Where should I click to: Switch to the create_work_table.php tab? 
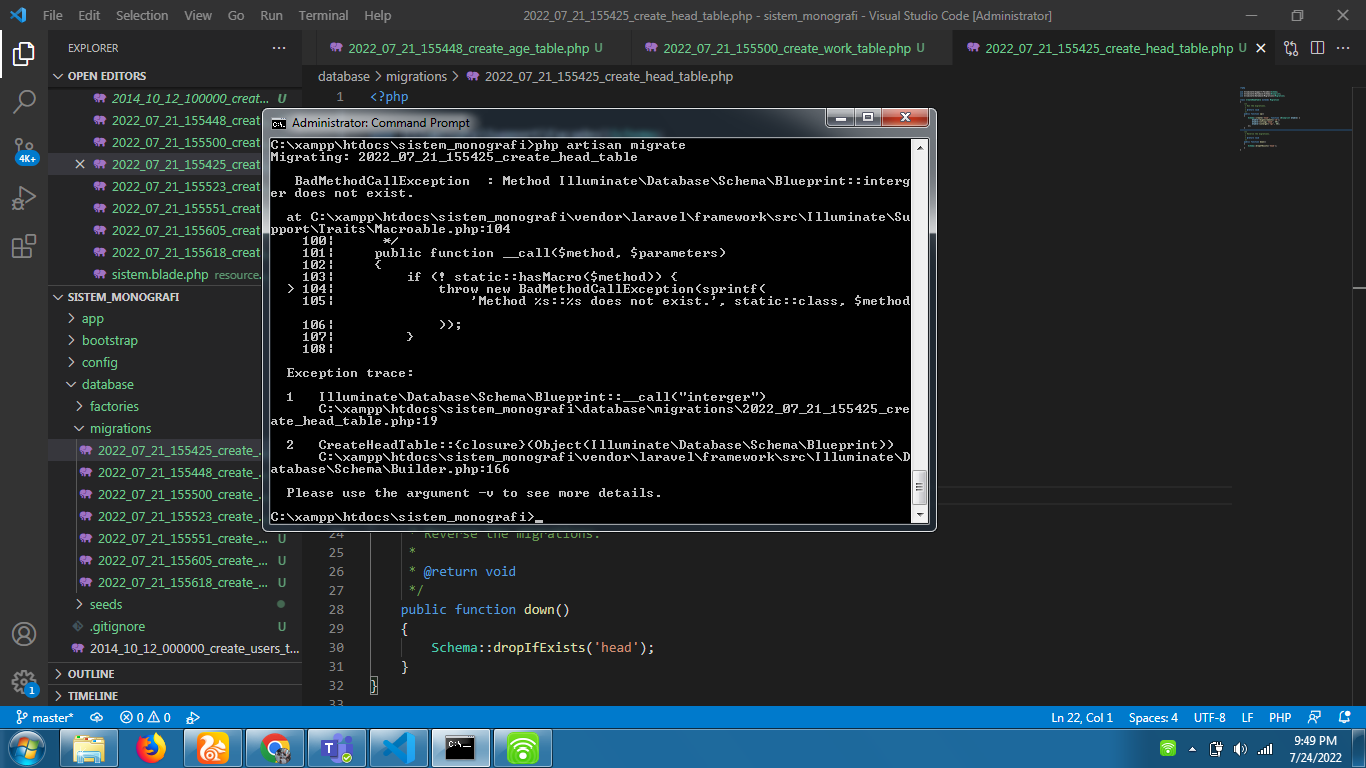coord(787,48)
